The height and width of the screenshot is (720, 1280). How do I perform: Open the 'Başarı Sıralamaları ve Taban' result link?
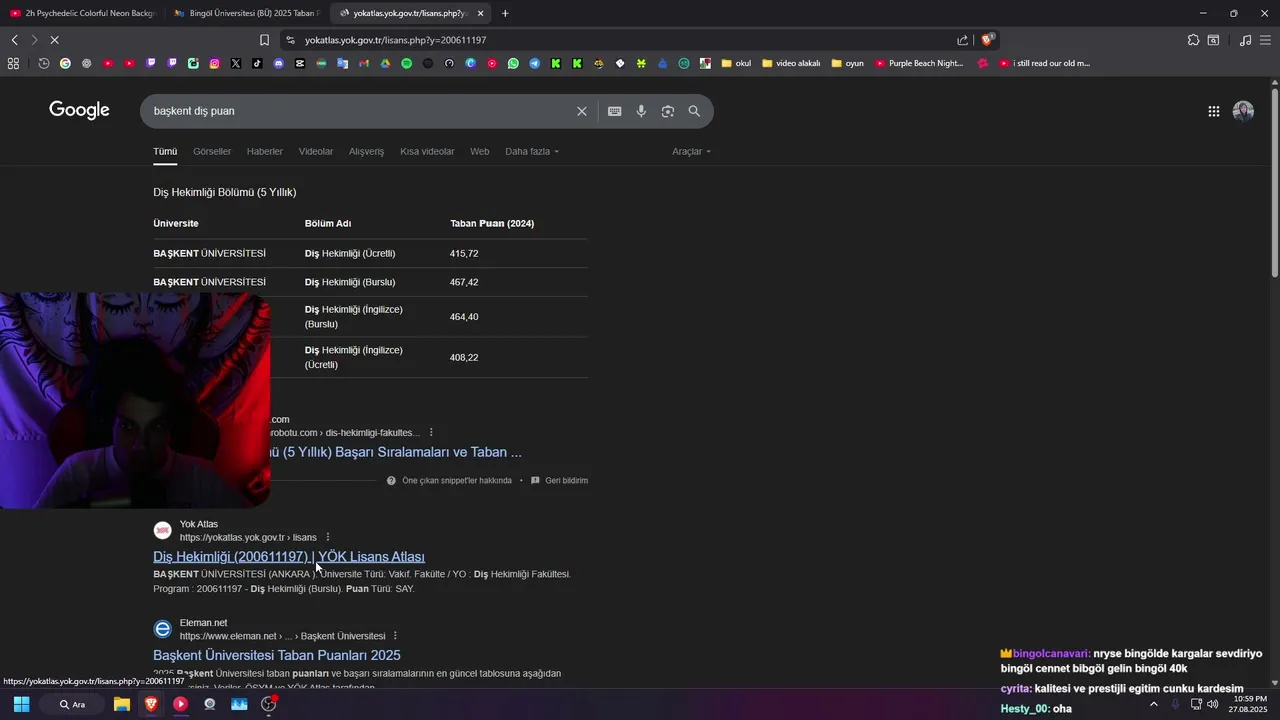click(396, 452)
